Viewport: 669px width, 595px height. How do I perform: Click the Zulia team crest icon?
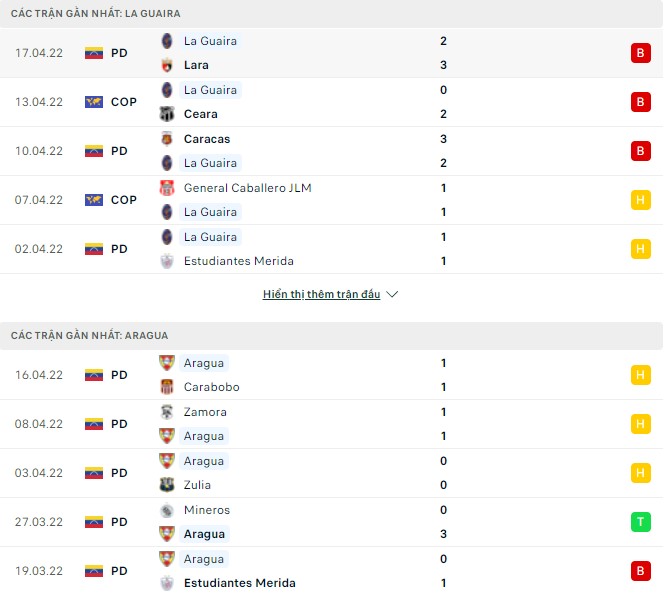click(167, 485)
